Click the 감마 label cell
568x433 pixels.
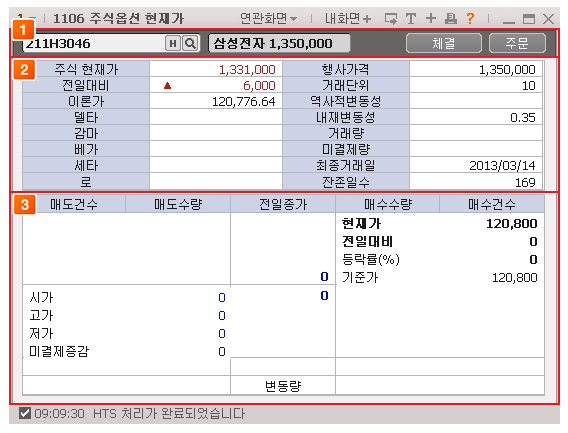point(86,134)
